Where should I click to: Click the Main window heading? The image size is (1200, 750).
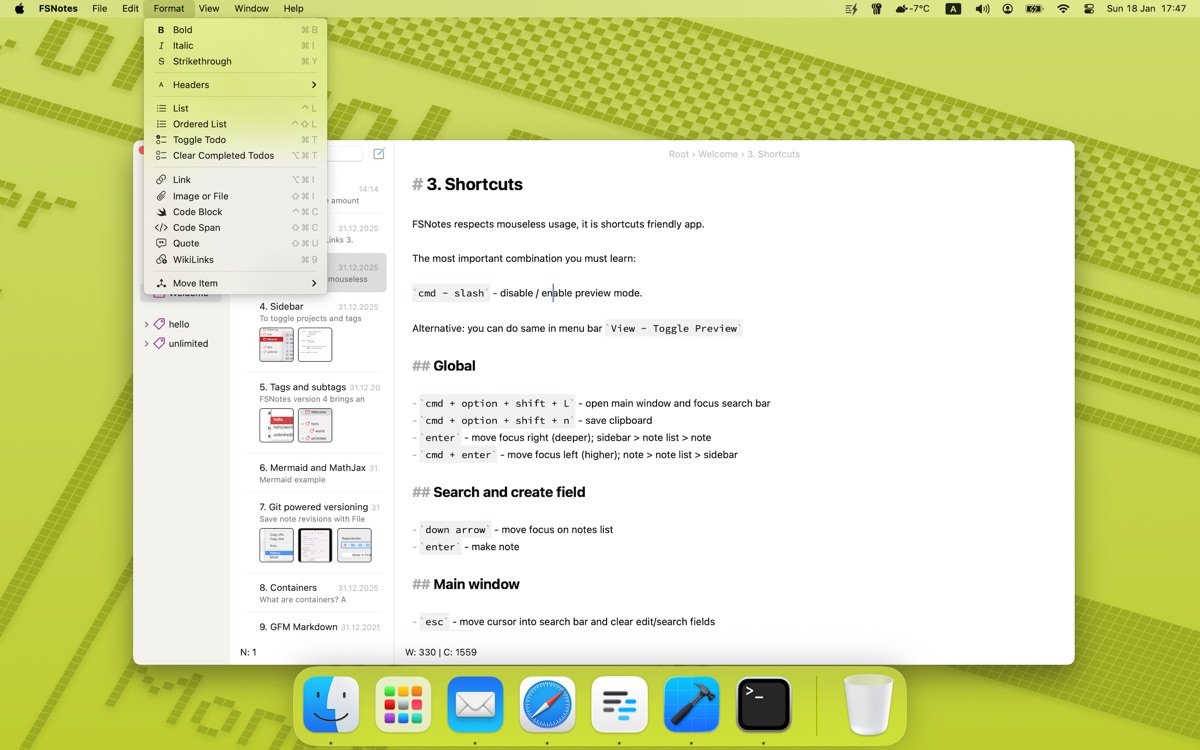click(x=476, y=584)
